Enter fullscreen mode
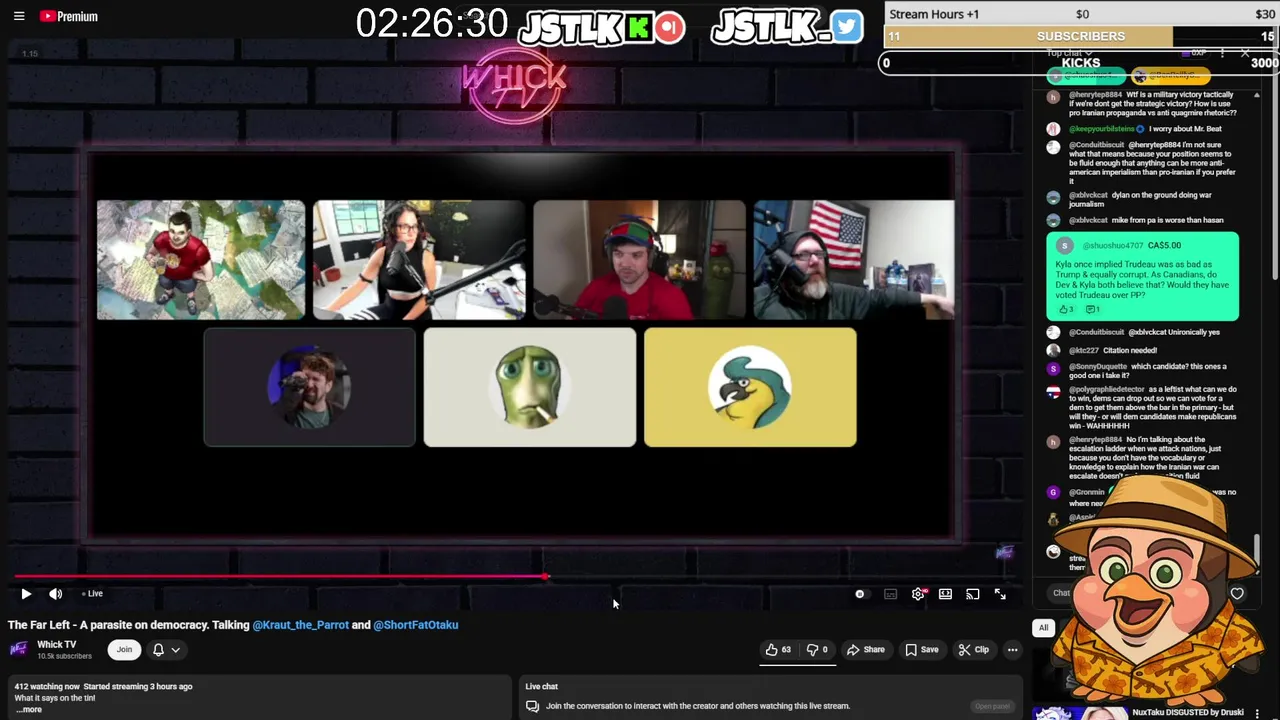Screen dimensions: 1280x720 click(x=1000, y=594)
